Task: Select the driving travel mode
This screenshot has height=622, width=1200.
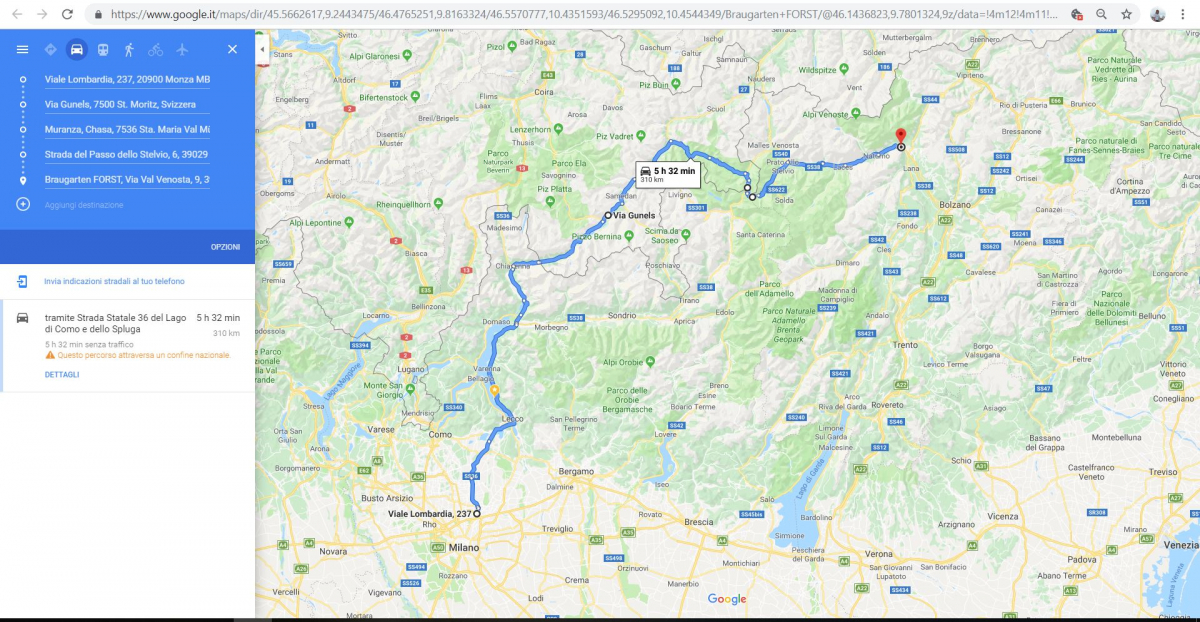Action: click(77, 49)
